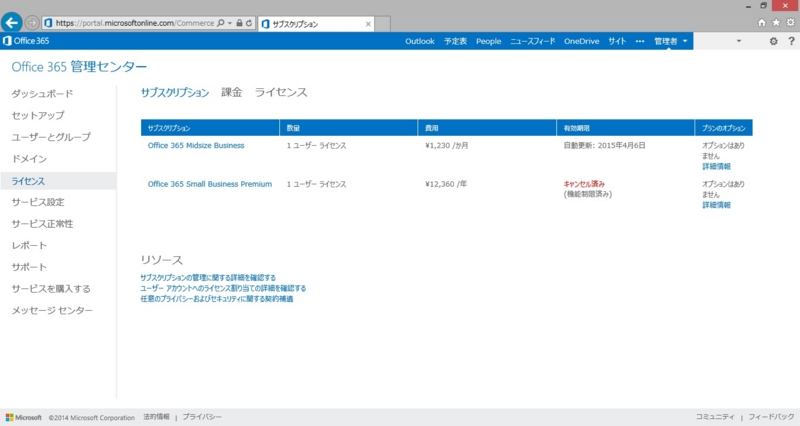Open Outlook from the top navigation

(x=420, y=41)
